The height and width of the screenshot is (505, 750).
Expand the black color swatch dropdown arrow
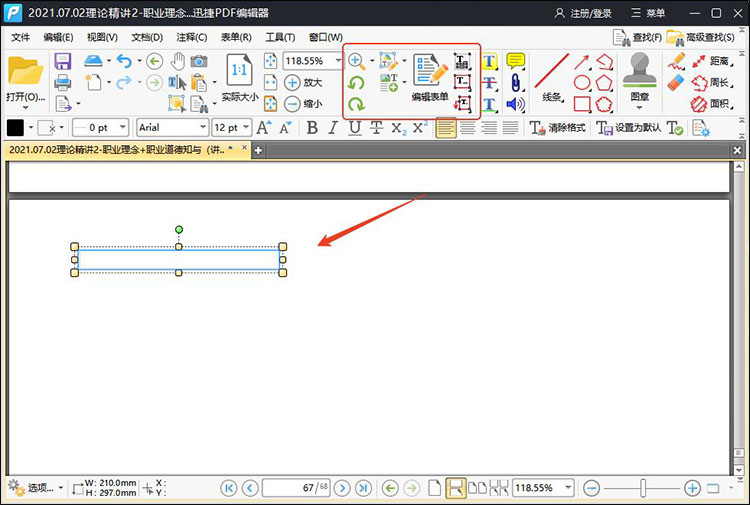click(31, 128)
